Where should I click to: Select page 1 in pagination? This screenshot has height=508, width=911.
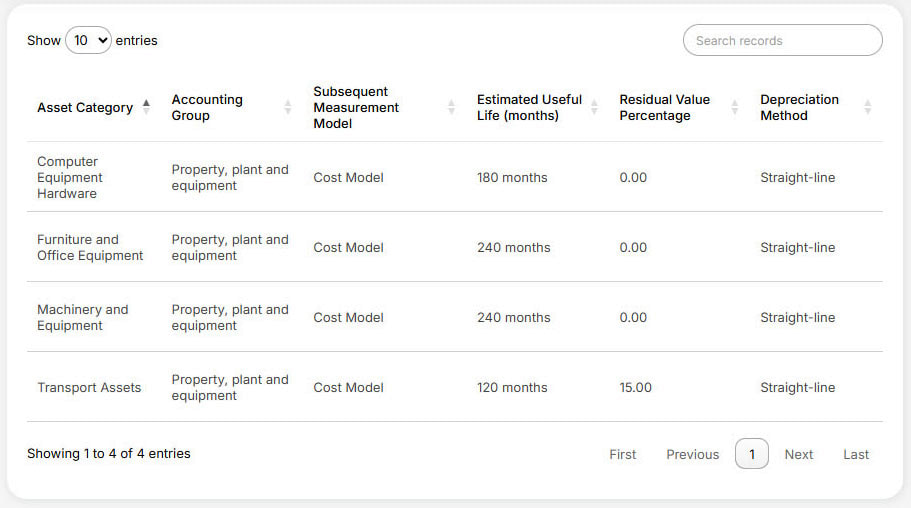click(x=751, y=454)
